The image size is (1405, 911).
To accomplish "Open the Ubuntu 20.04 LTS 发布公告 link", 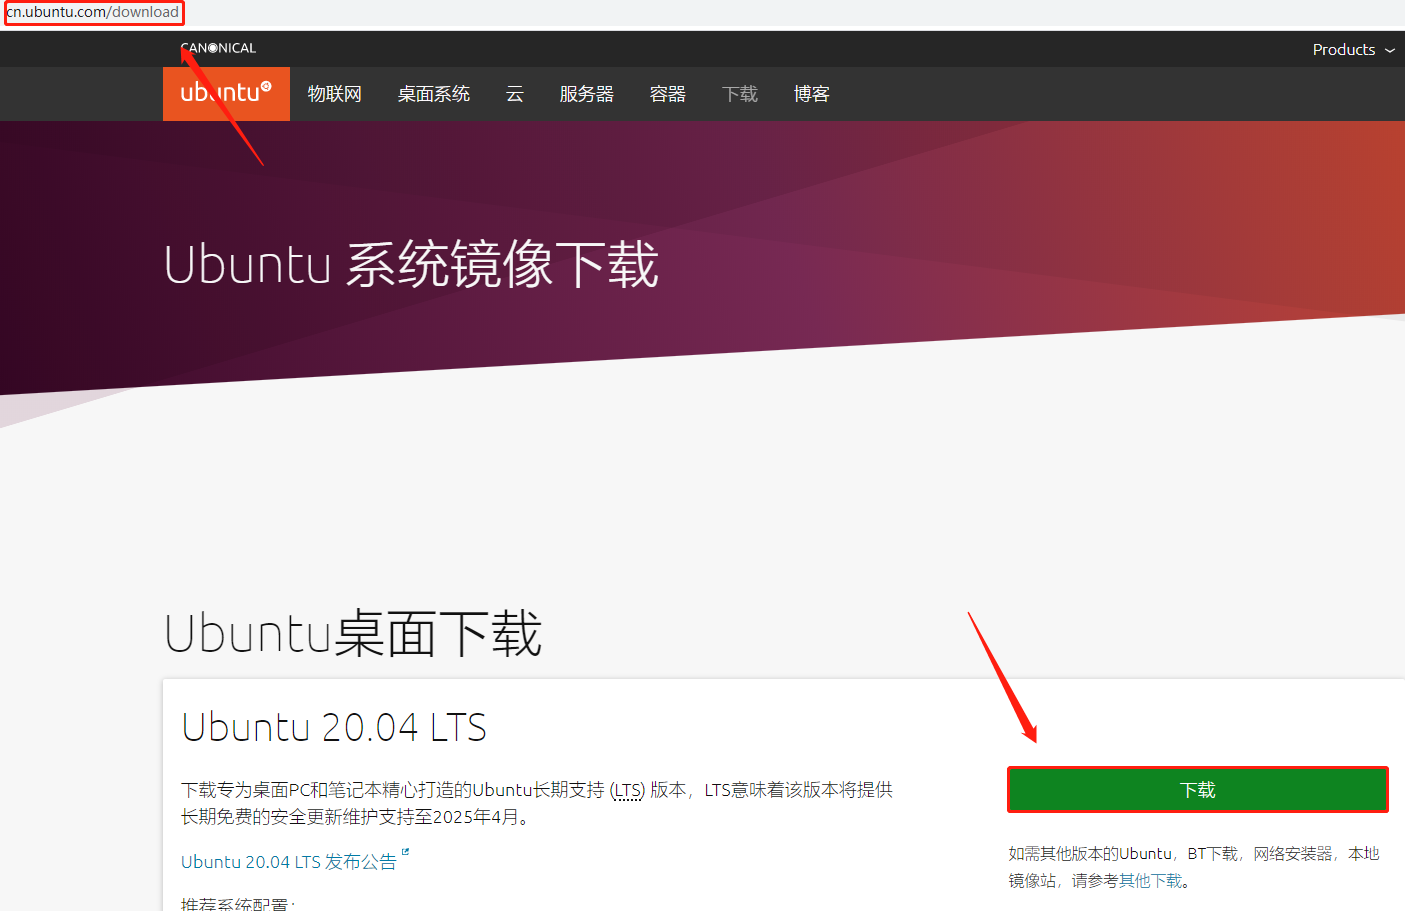I will [289, 862].
